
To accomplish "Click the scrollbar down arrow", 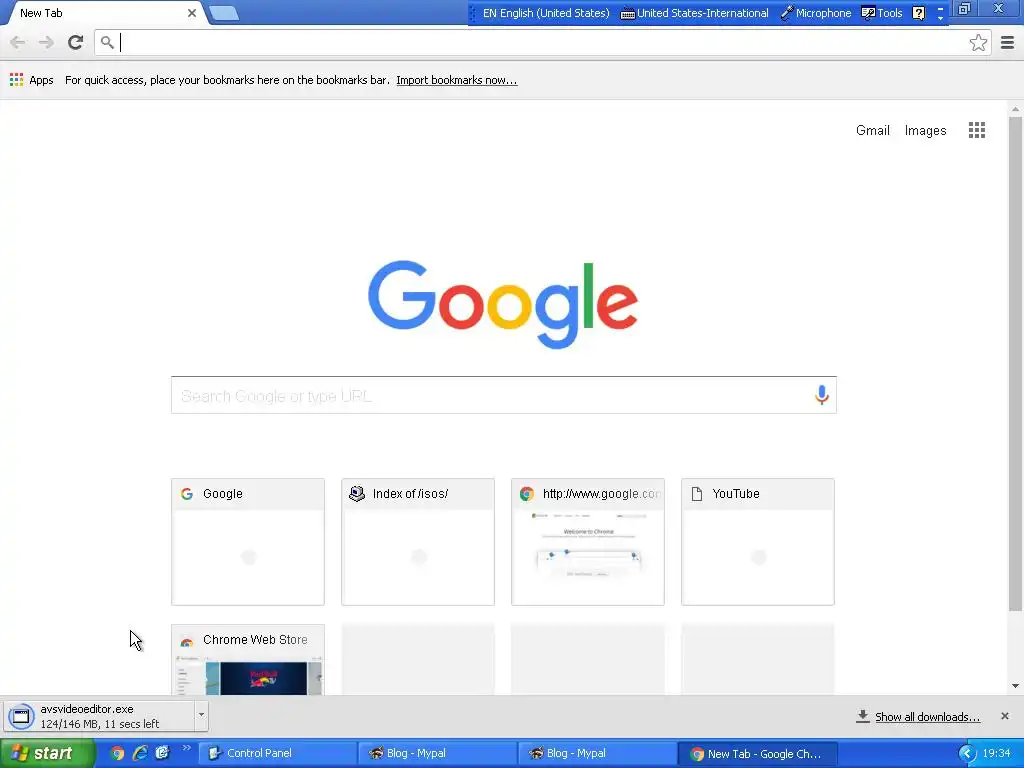I will [x=1015, y=686].
